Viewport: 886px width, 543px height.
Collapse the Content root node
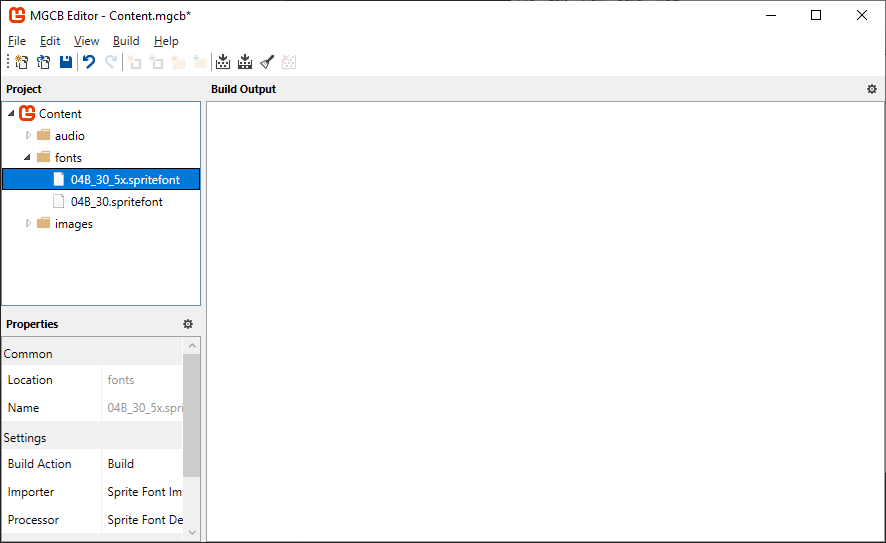(11, 114)
